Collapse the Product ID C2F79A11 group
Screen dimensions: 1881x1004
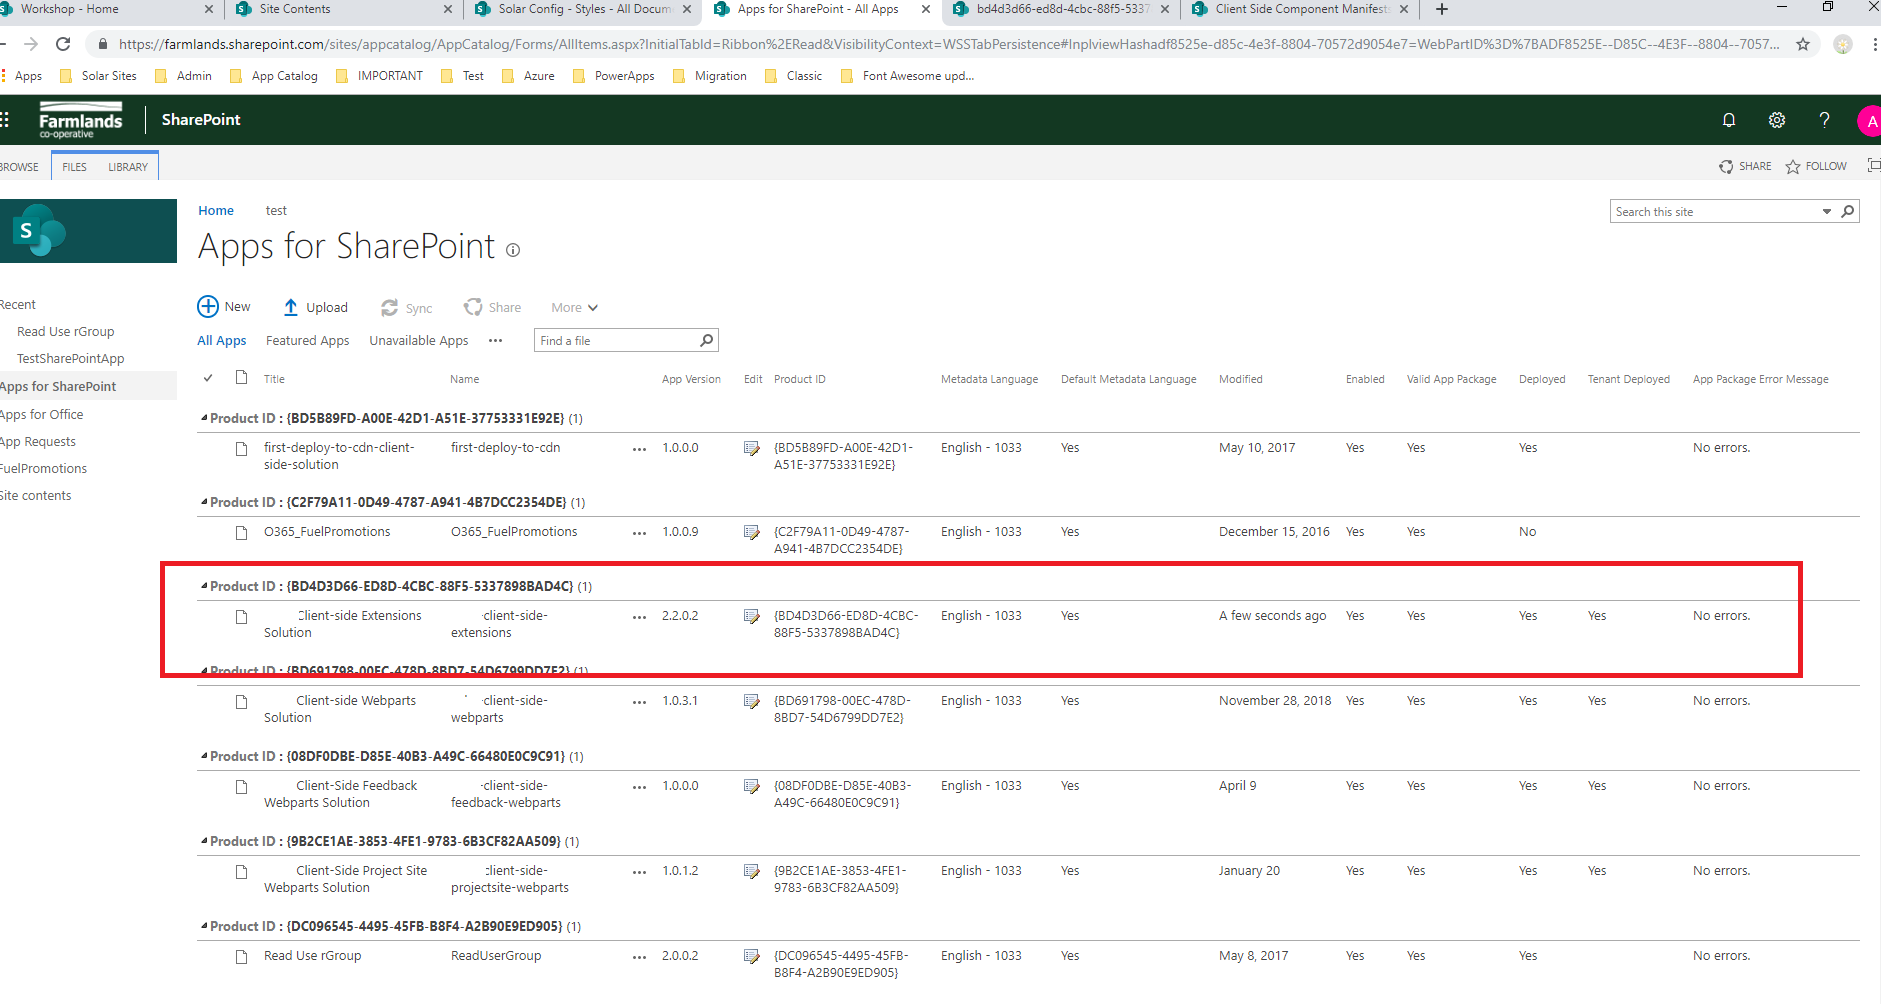coord(204,502)
